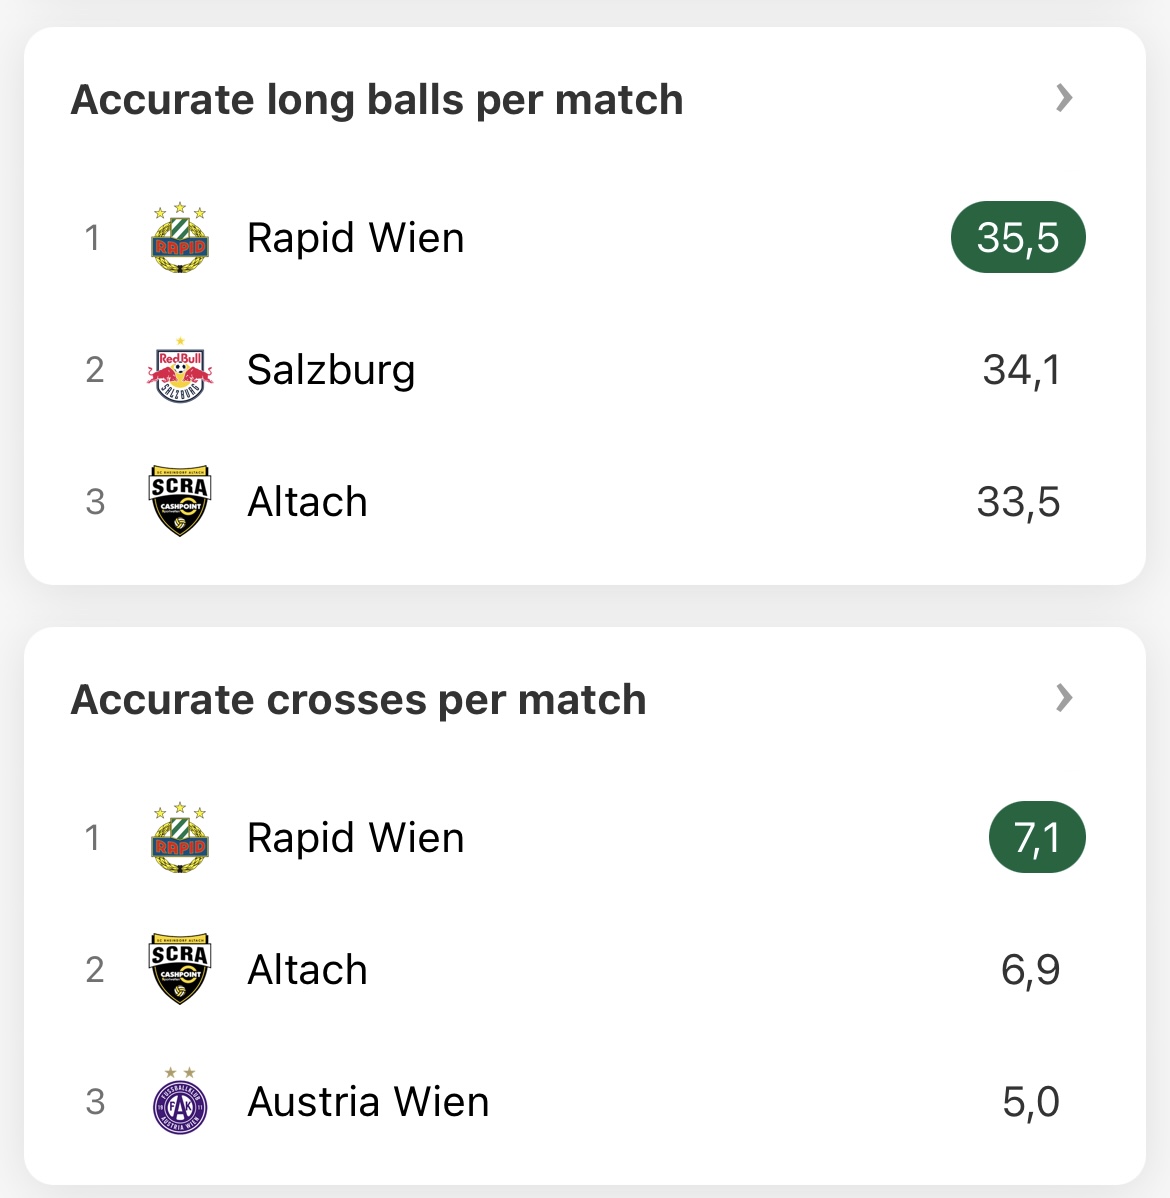The image size is (1170, 1198).
Task: Click Rapid Wien crest in crosses list
Action: 180,838
